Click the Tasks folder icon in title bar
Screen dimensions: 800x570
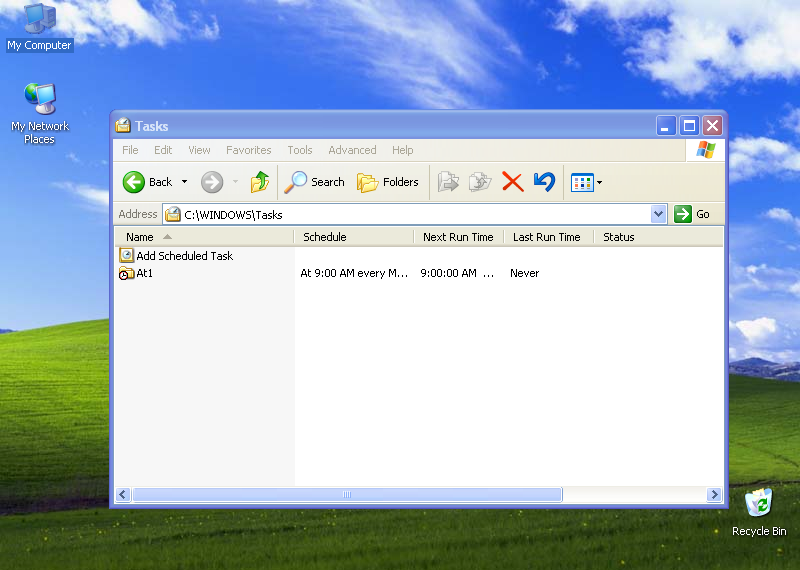click(123, 125)
